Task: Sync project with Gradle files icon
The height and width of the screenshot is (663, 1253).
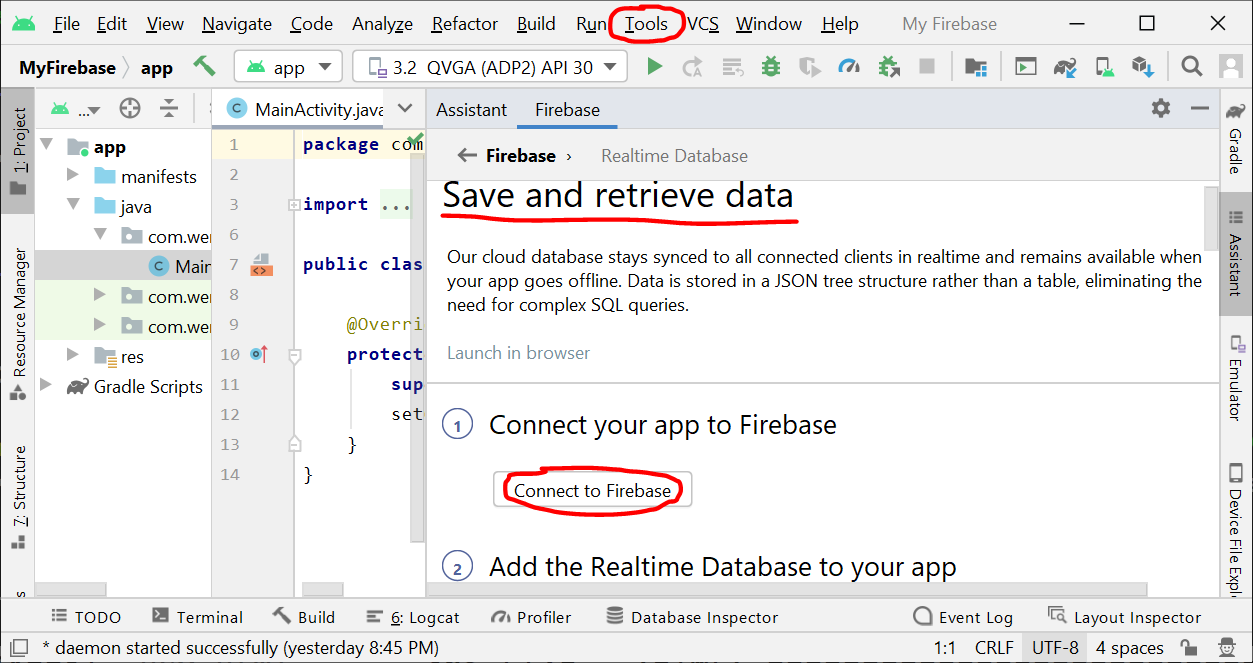Action: pyautogui.click(x=1065, y=67)
